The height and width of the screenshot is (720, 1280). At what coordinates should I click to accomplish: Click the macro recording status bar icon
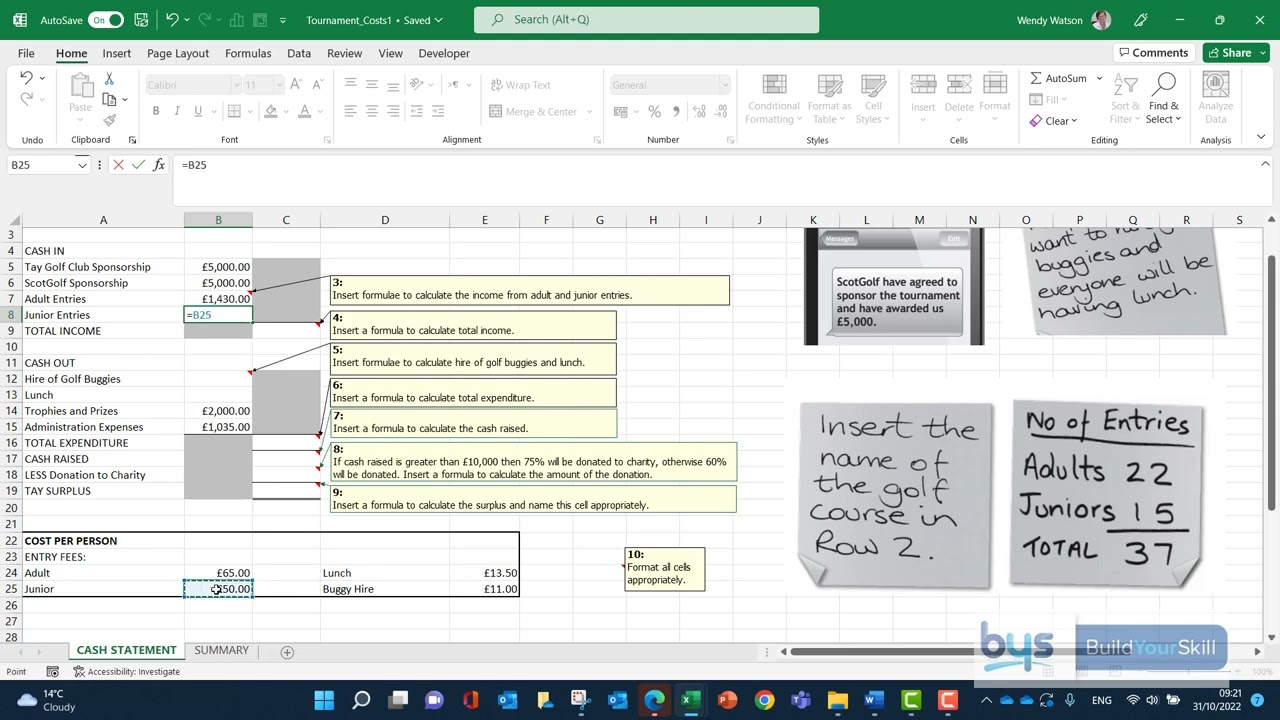[53, 672]
